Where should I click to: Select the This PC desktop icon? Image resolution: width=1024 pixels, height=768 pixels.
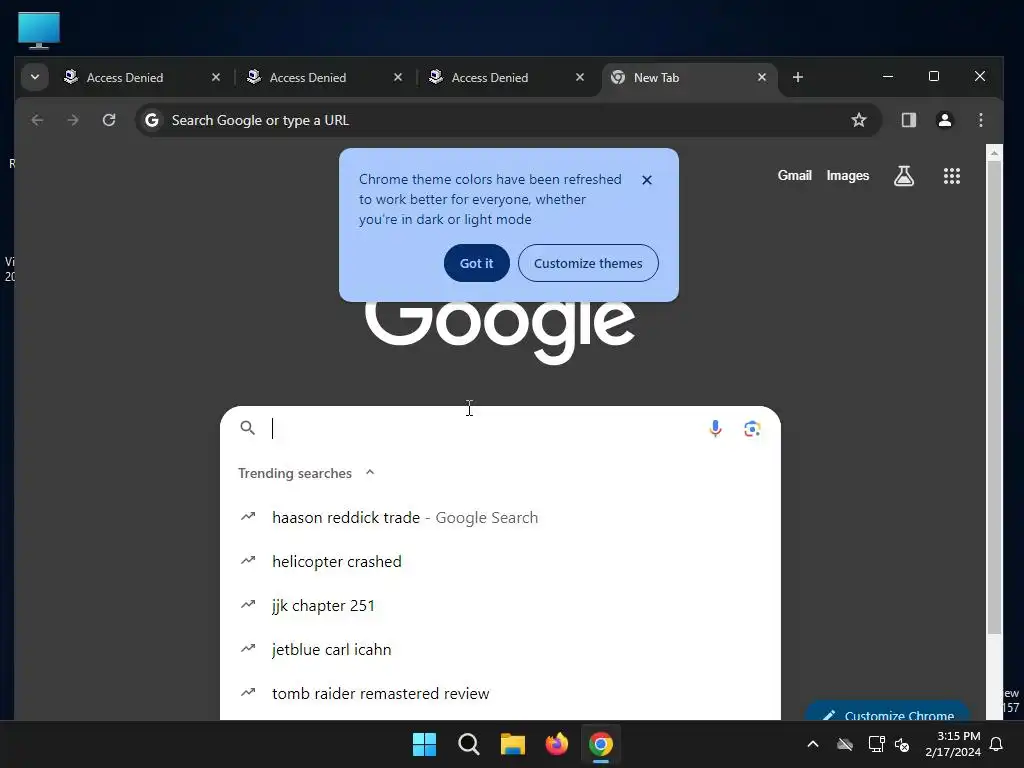(x=39, y=30)
